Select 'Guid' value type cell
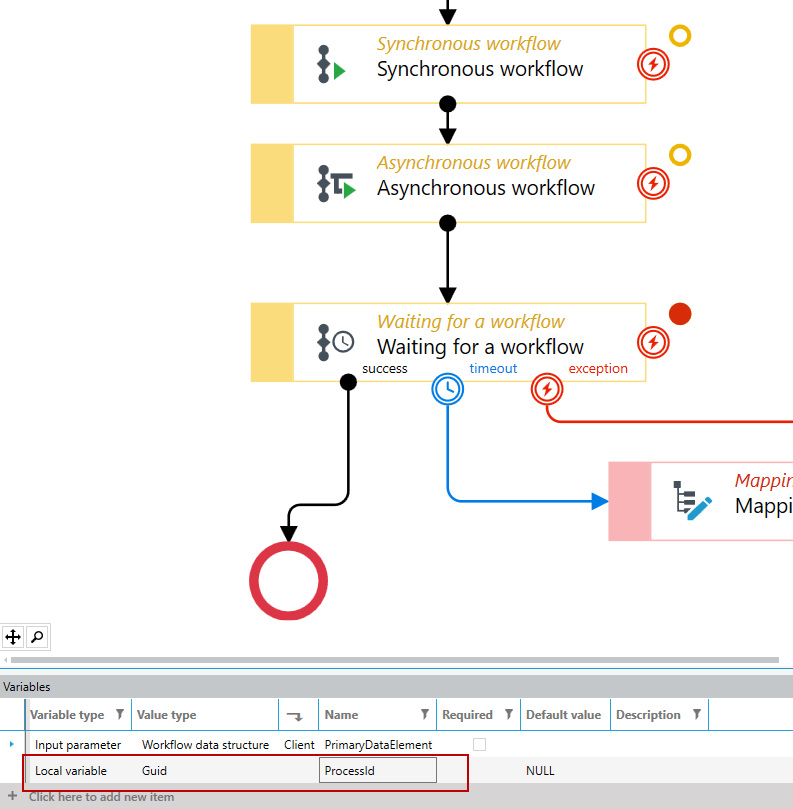This screenshot has width=793, height=809. point(154,771)
